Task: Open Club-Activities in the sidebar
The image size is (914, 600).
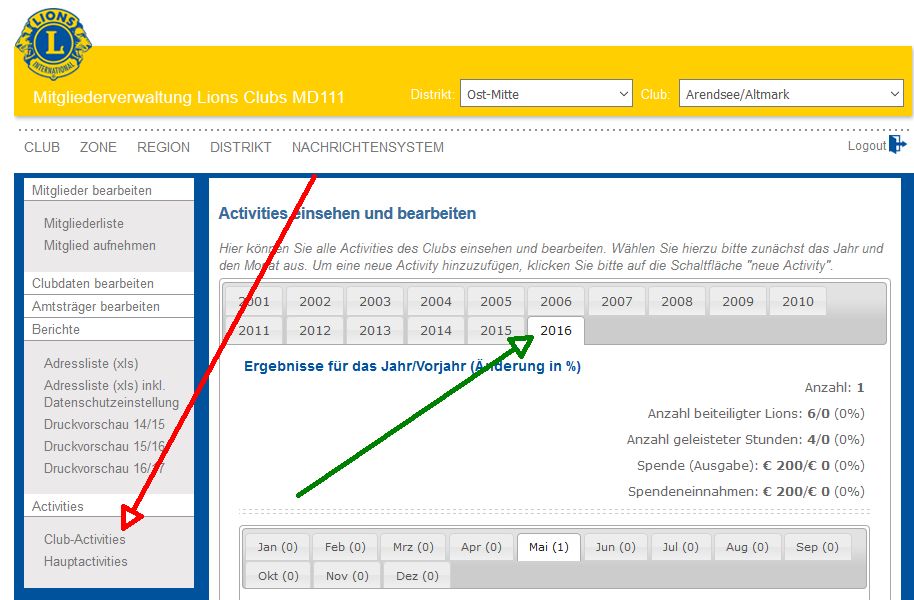Action: tap(85, 539)
